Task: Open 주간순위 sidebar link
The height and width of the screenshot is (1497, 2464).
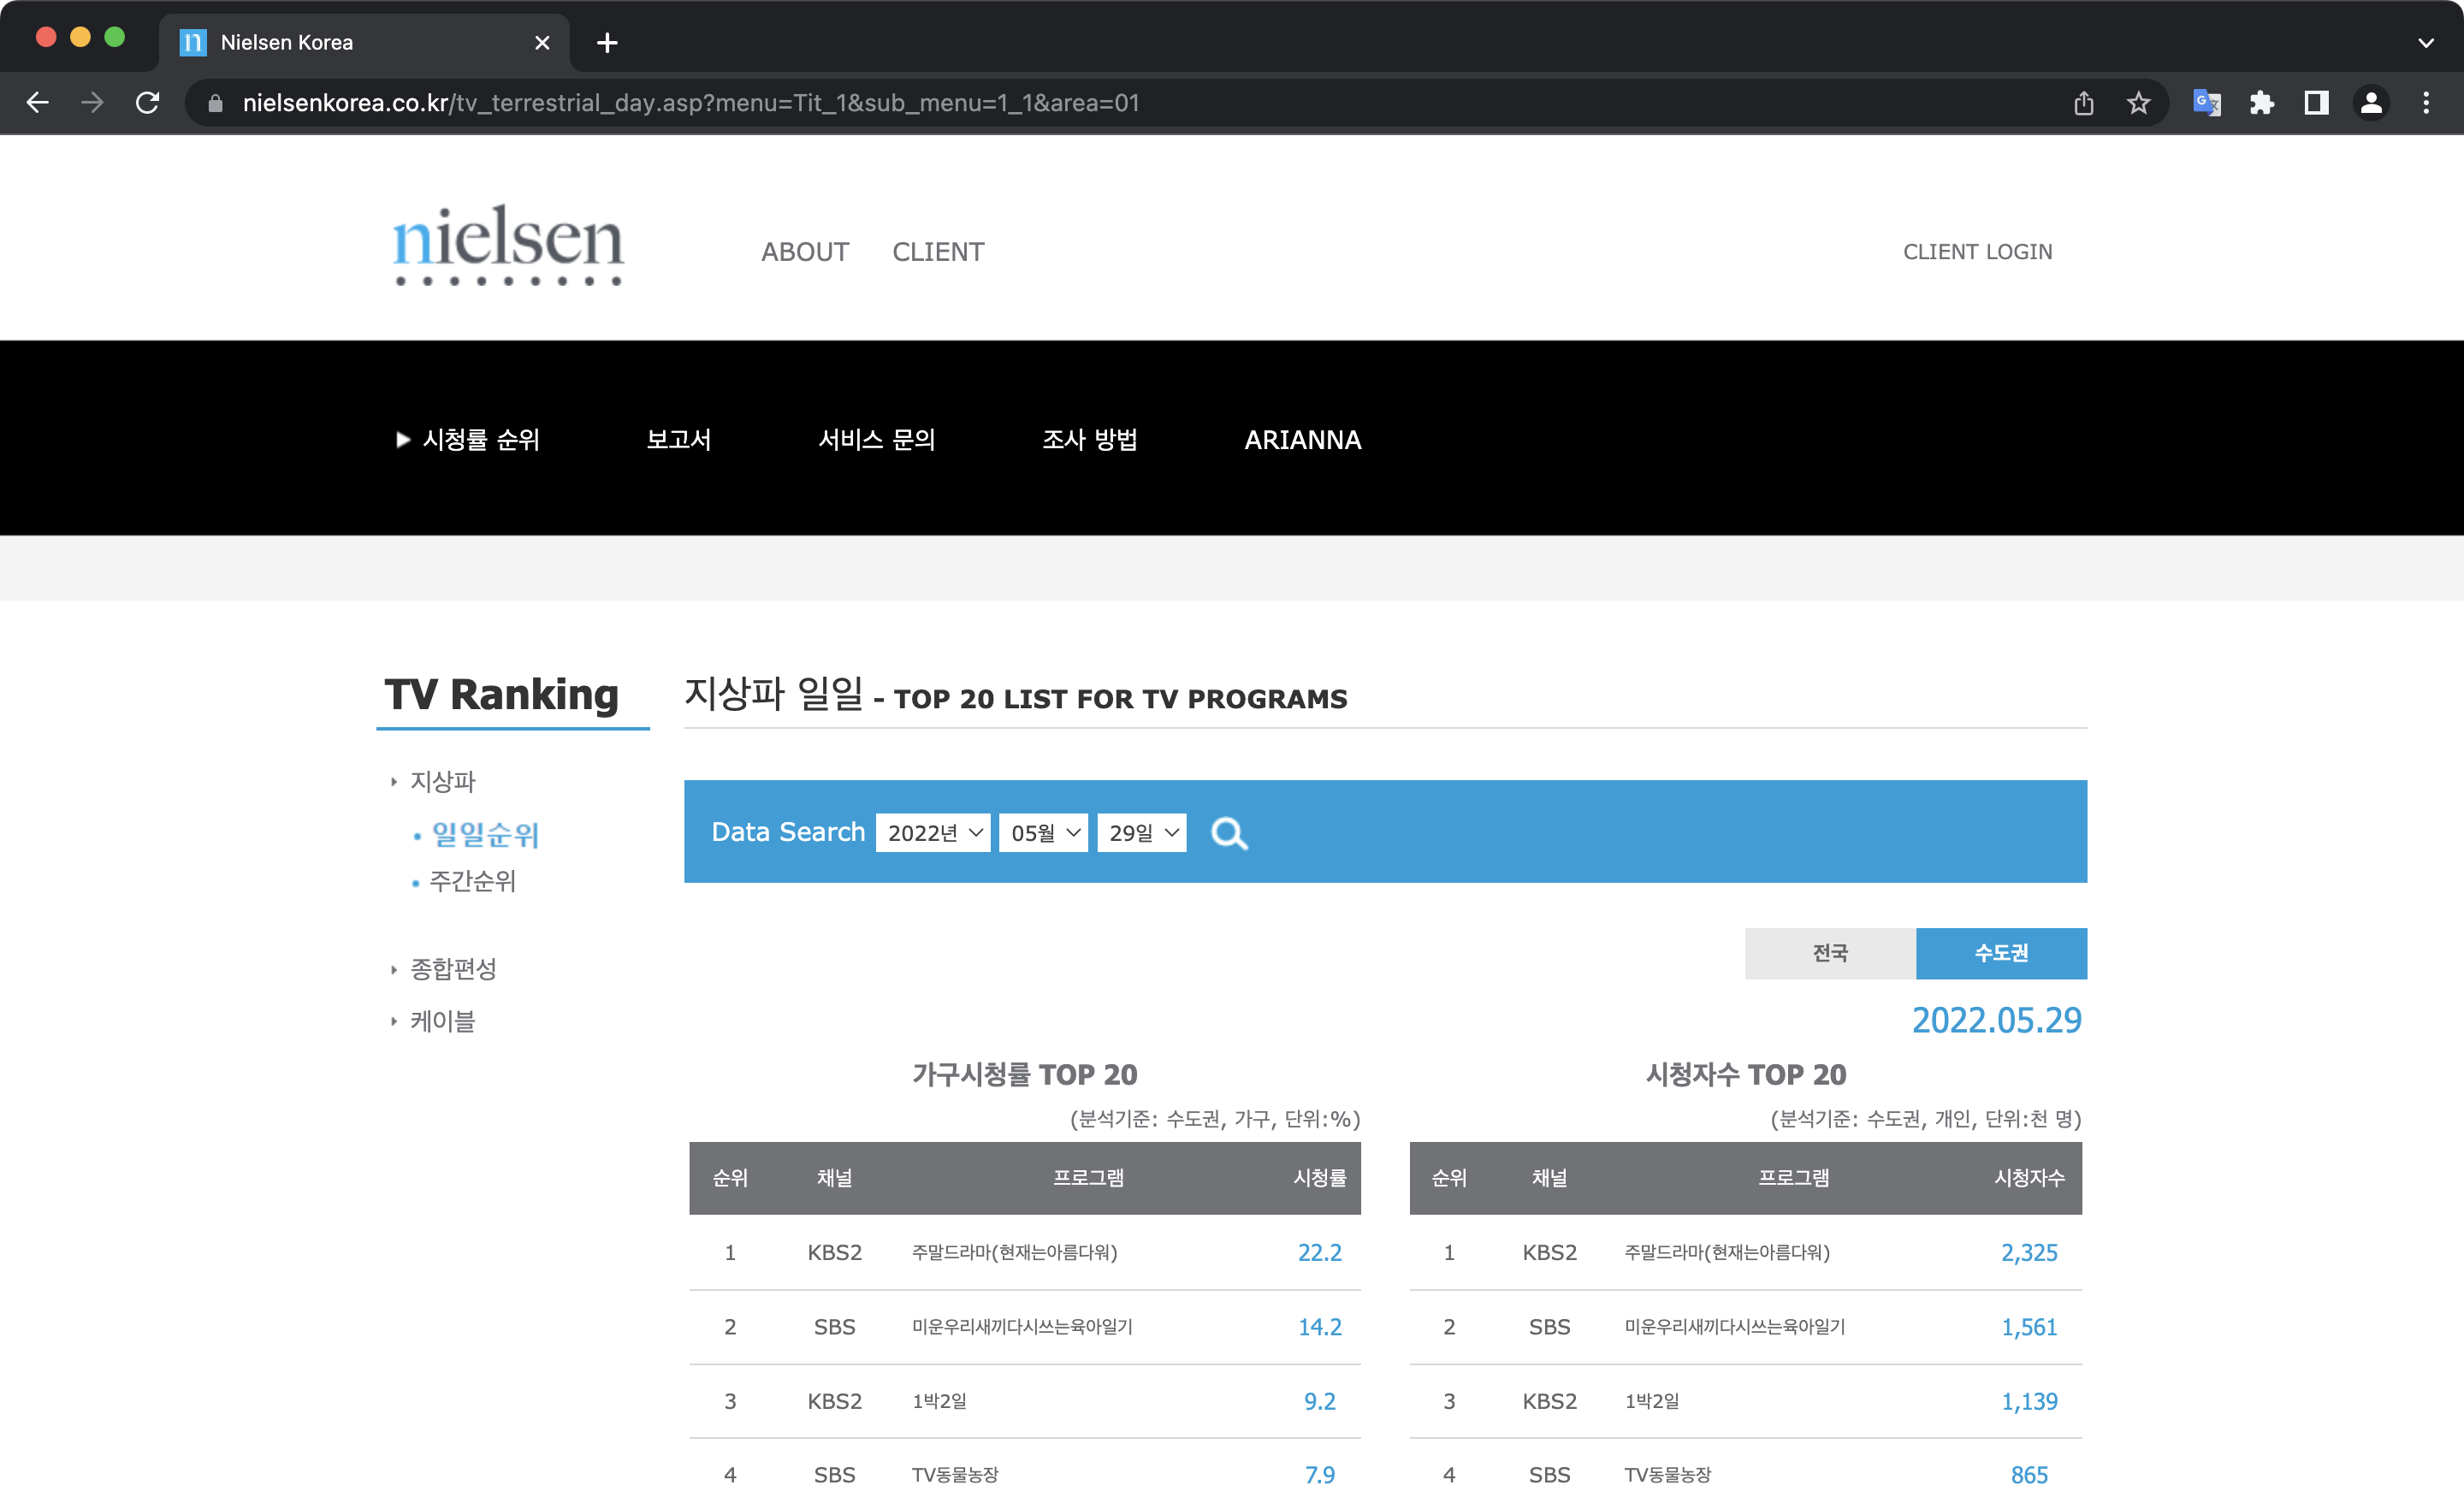Action: coord(473,882)
